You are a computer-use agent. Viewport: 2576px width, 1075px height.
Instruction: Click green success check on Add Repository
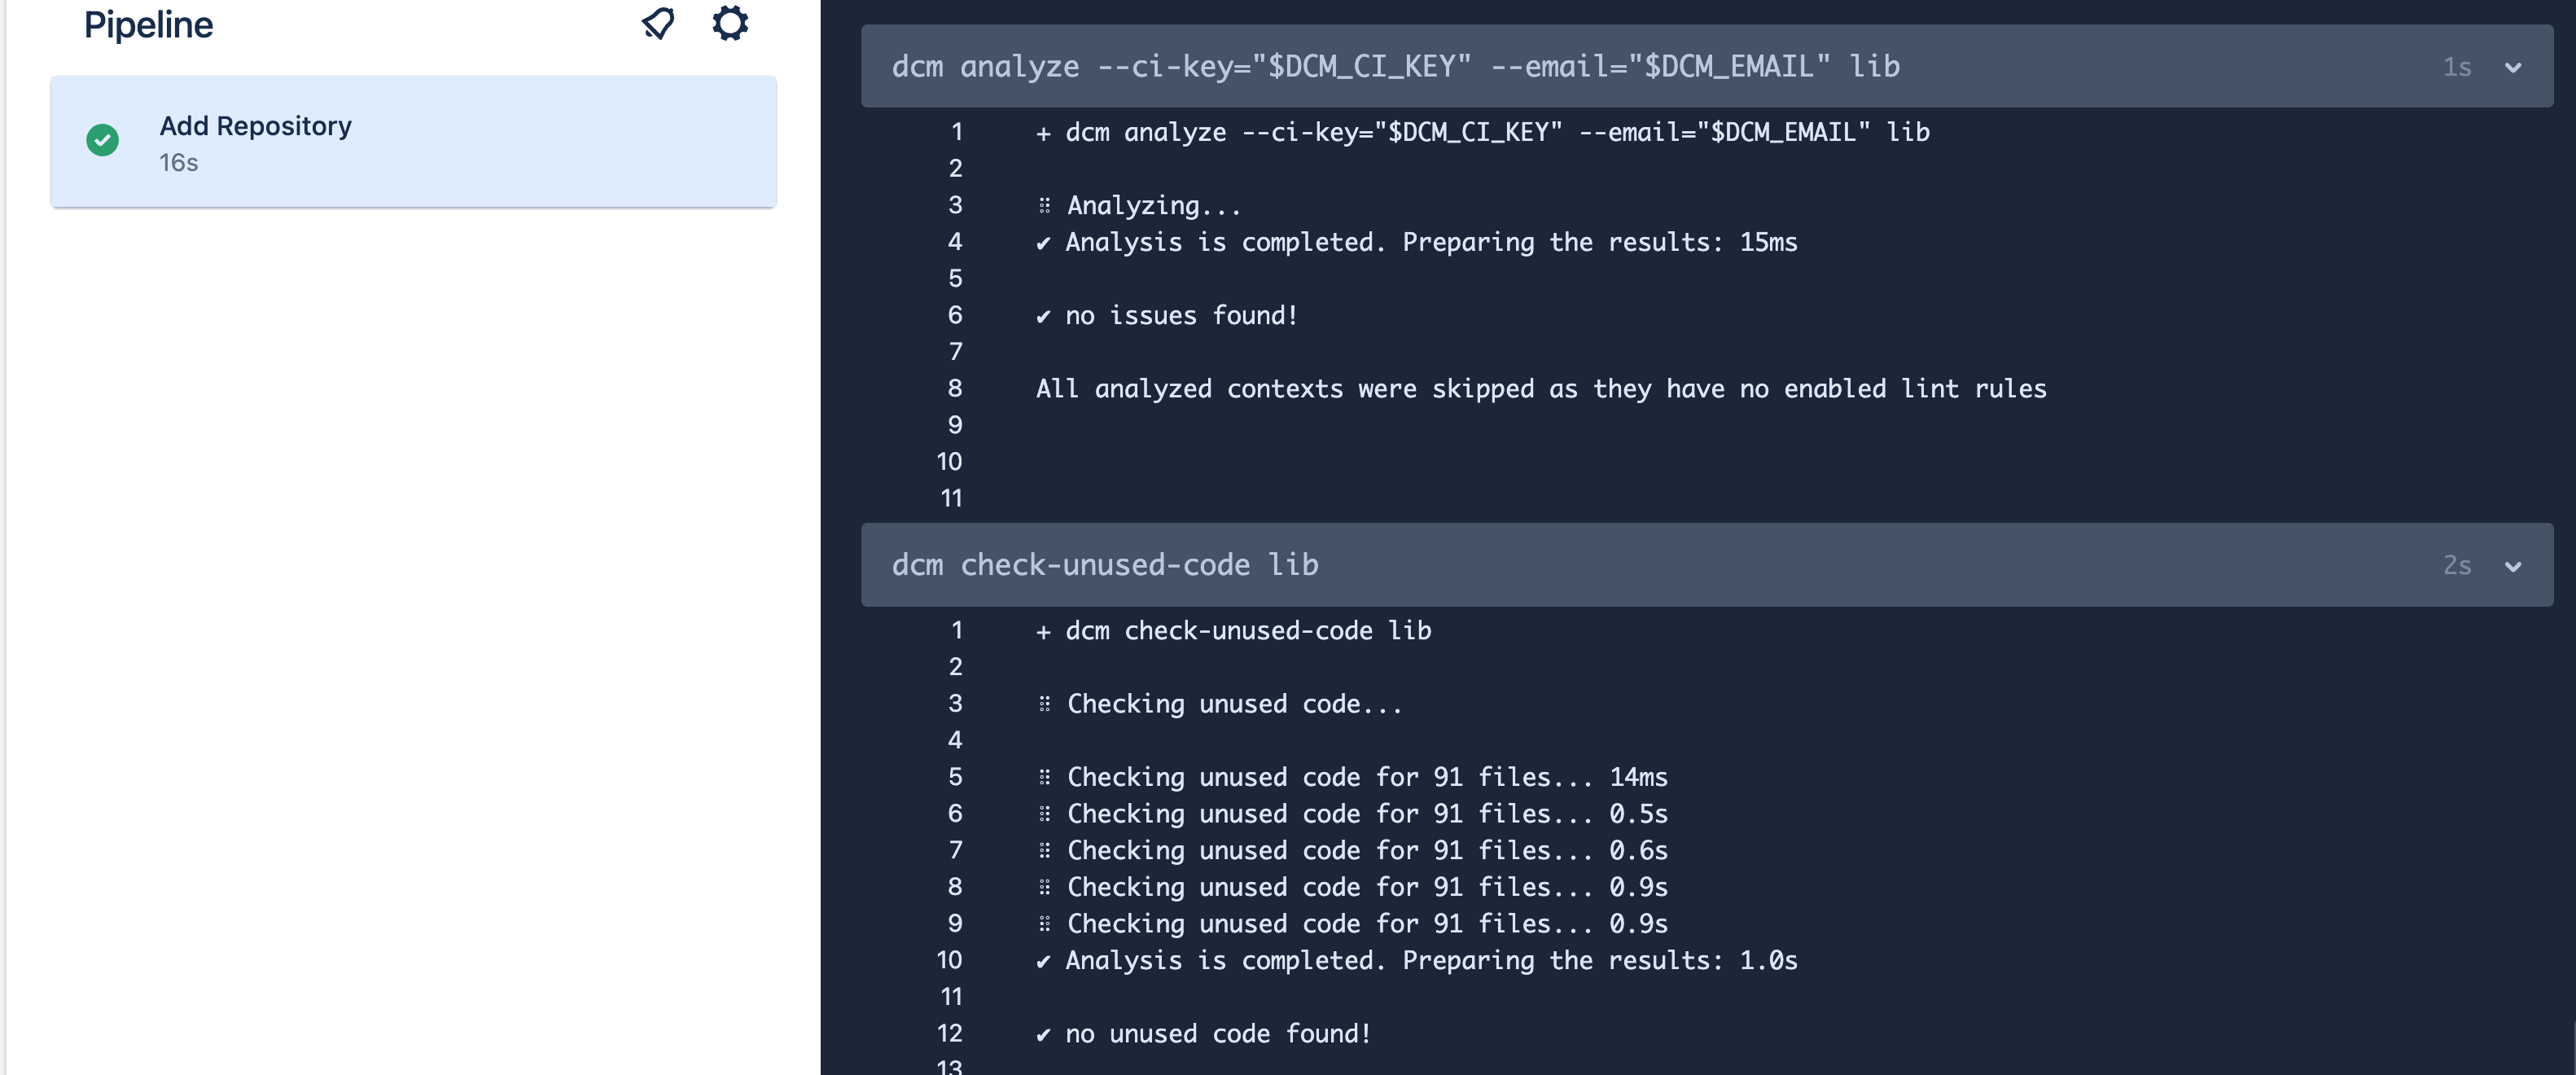[x=102, y=140]
